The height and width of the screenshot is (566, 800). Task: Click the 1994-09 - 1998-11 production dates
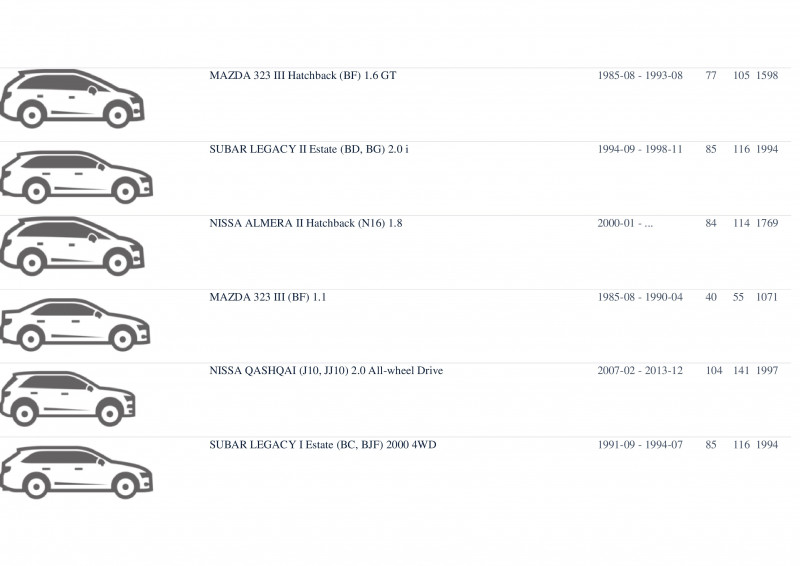[640, 150]
